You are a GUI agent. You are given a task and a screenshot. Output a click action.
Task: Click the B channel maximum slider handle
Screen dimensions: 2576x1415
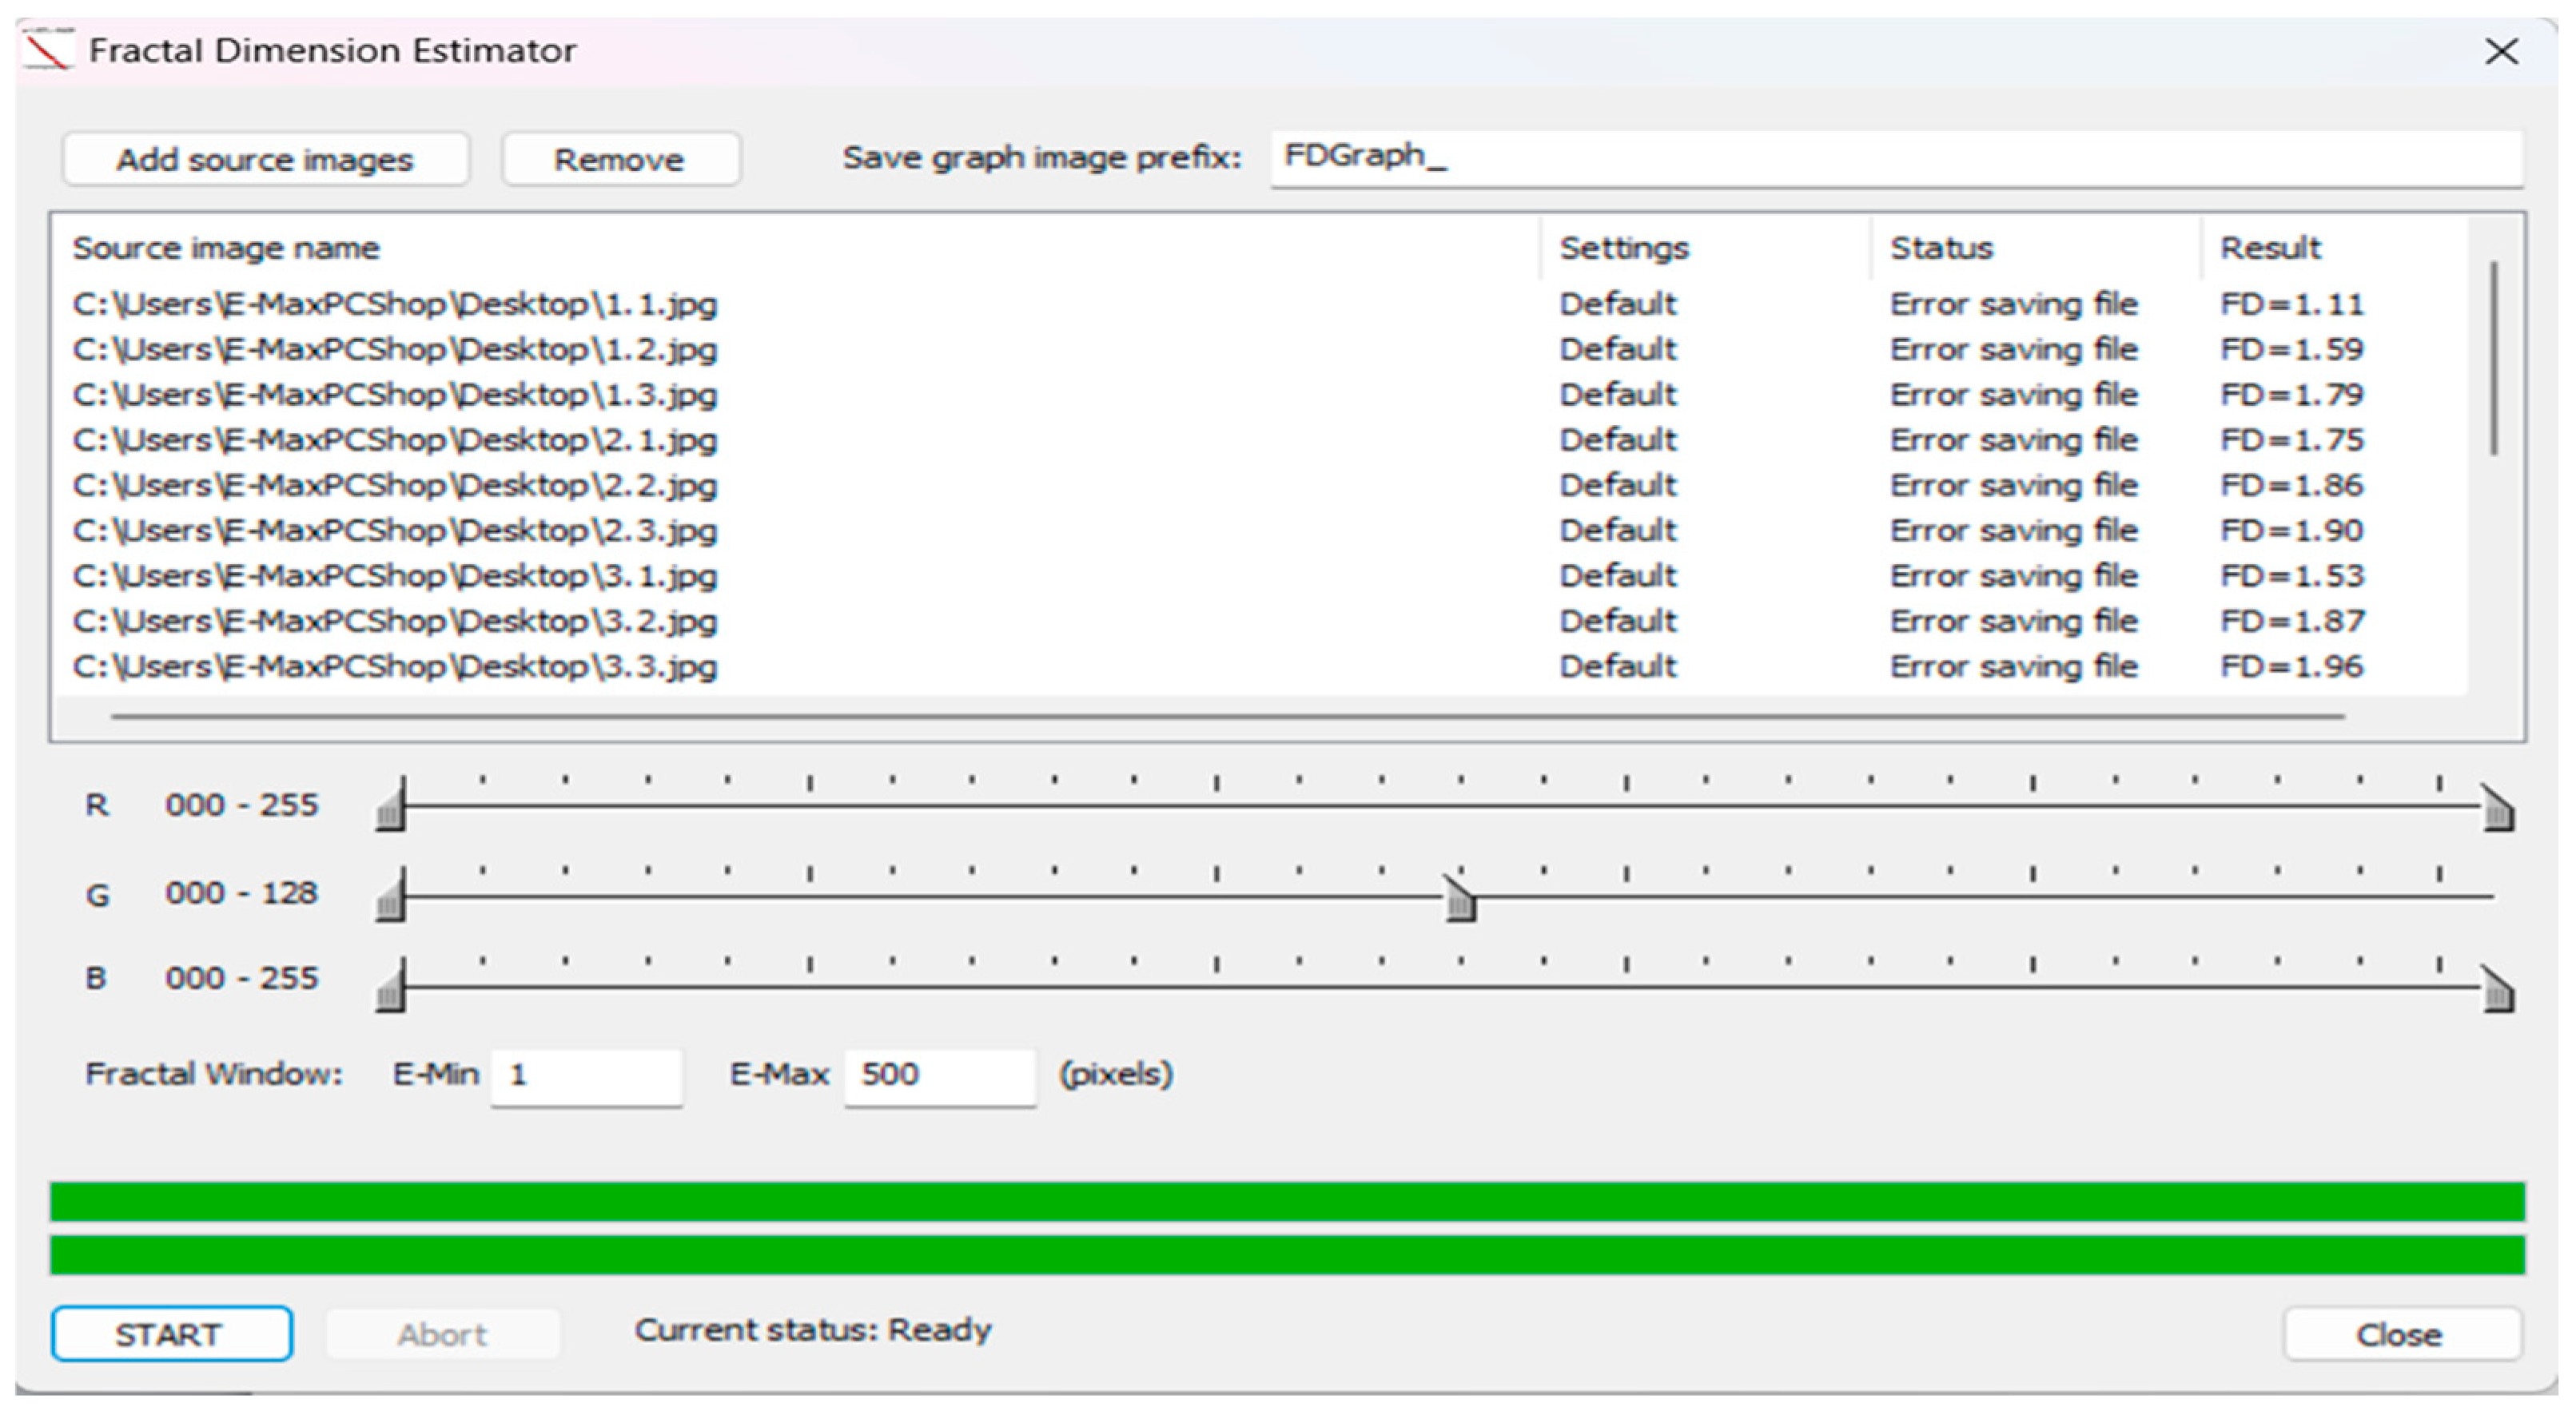pos(2497,989)
